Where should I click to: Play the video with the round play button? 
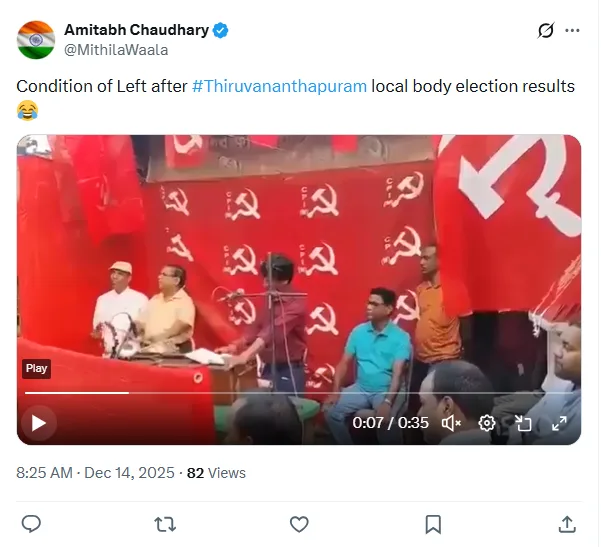pyautogui.click(x=39, y=423)
